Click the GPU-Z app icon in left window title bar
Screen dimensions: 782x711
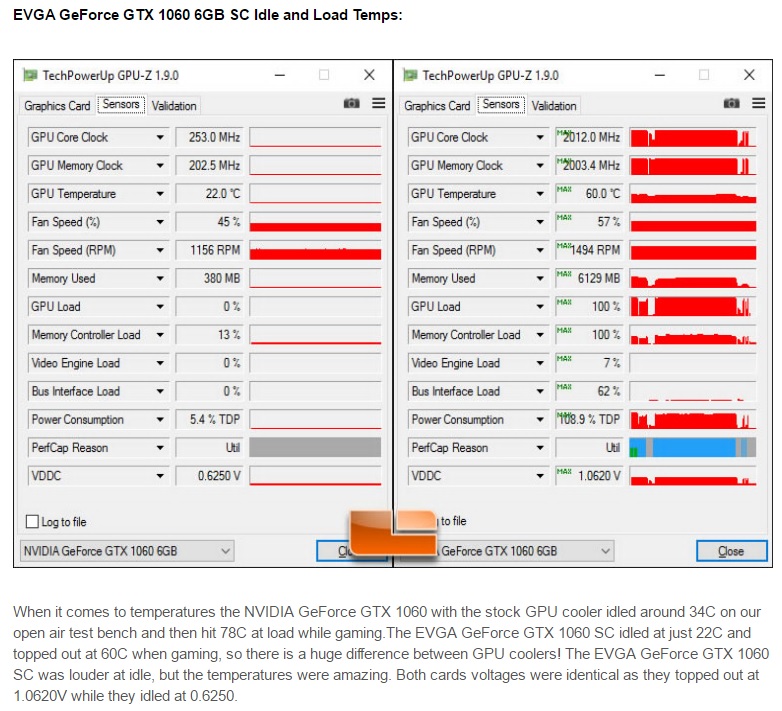pyautogui.click(x=30, y=75)
